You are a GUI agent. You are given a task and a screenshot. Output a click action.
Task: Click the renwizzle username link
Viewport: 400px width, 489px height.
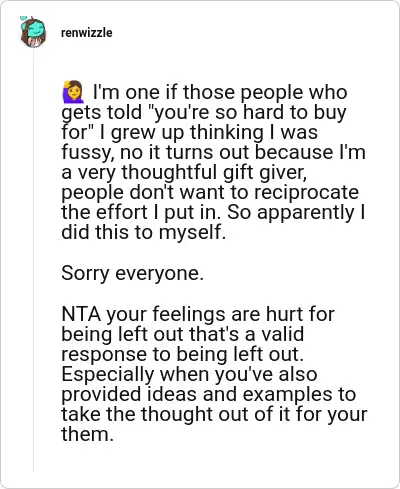86,33
